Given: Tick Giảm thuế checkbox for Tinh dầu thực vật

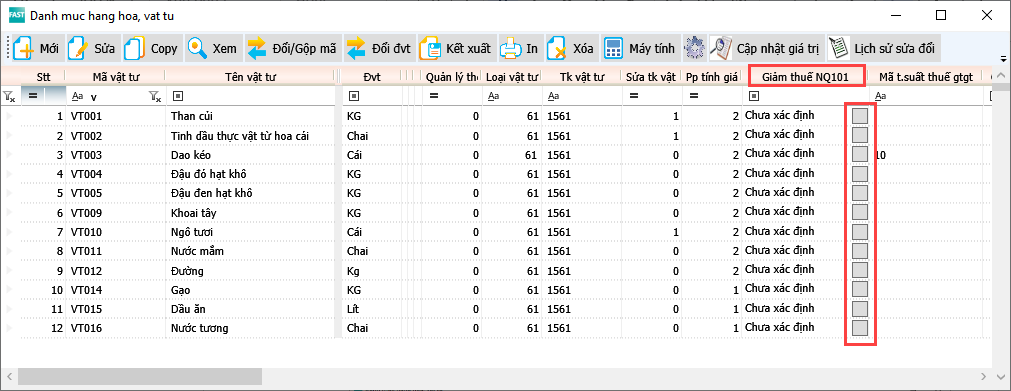Looking at the screenshot, I should [x=860, y=135].
